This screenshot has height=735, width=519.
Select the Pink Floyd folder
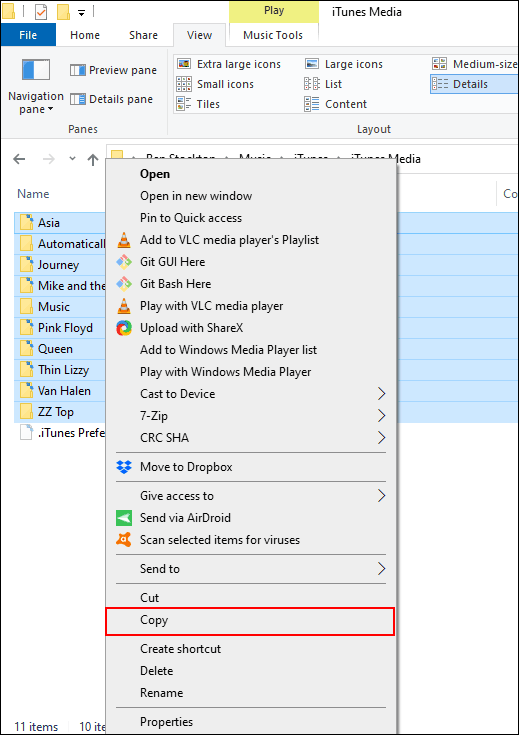tap(65, 328)
